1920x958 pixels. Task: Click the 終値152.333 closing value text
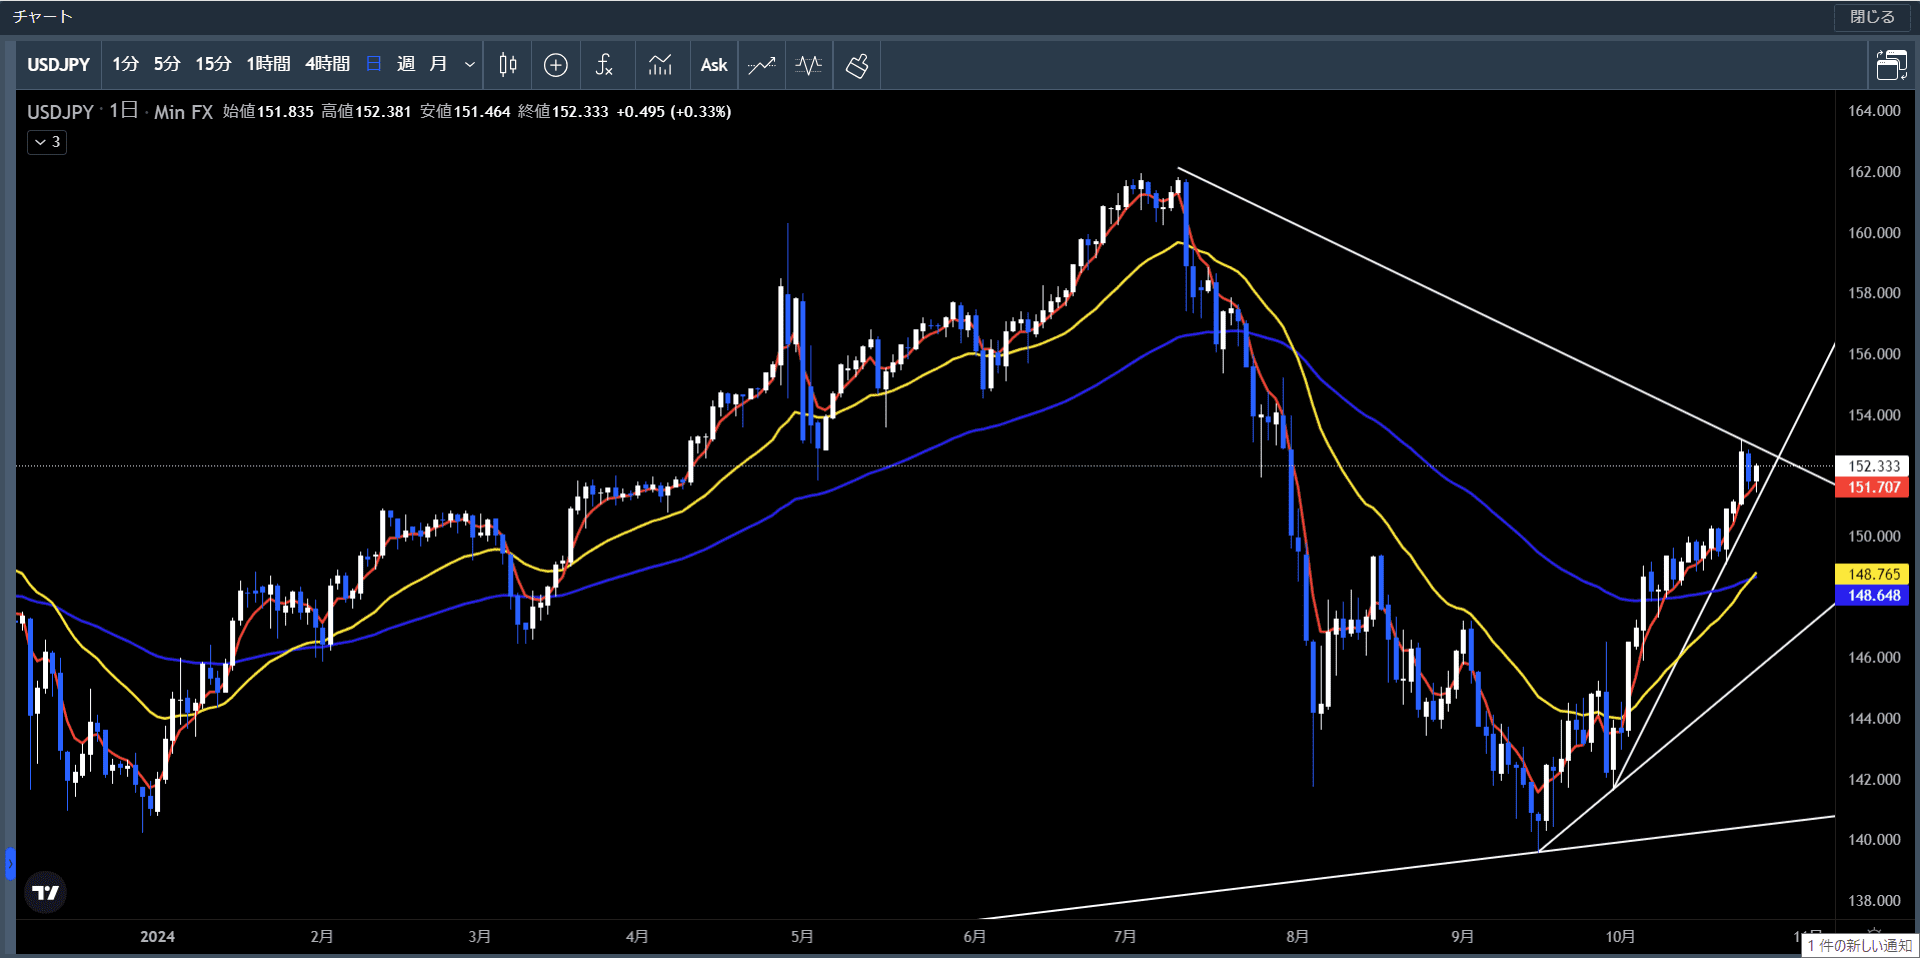click(563, 112)
